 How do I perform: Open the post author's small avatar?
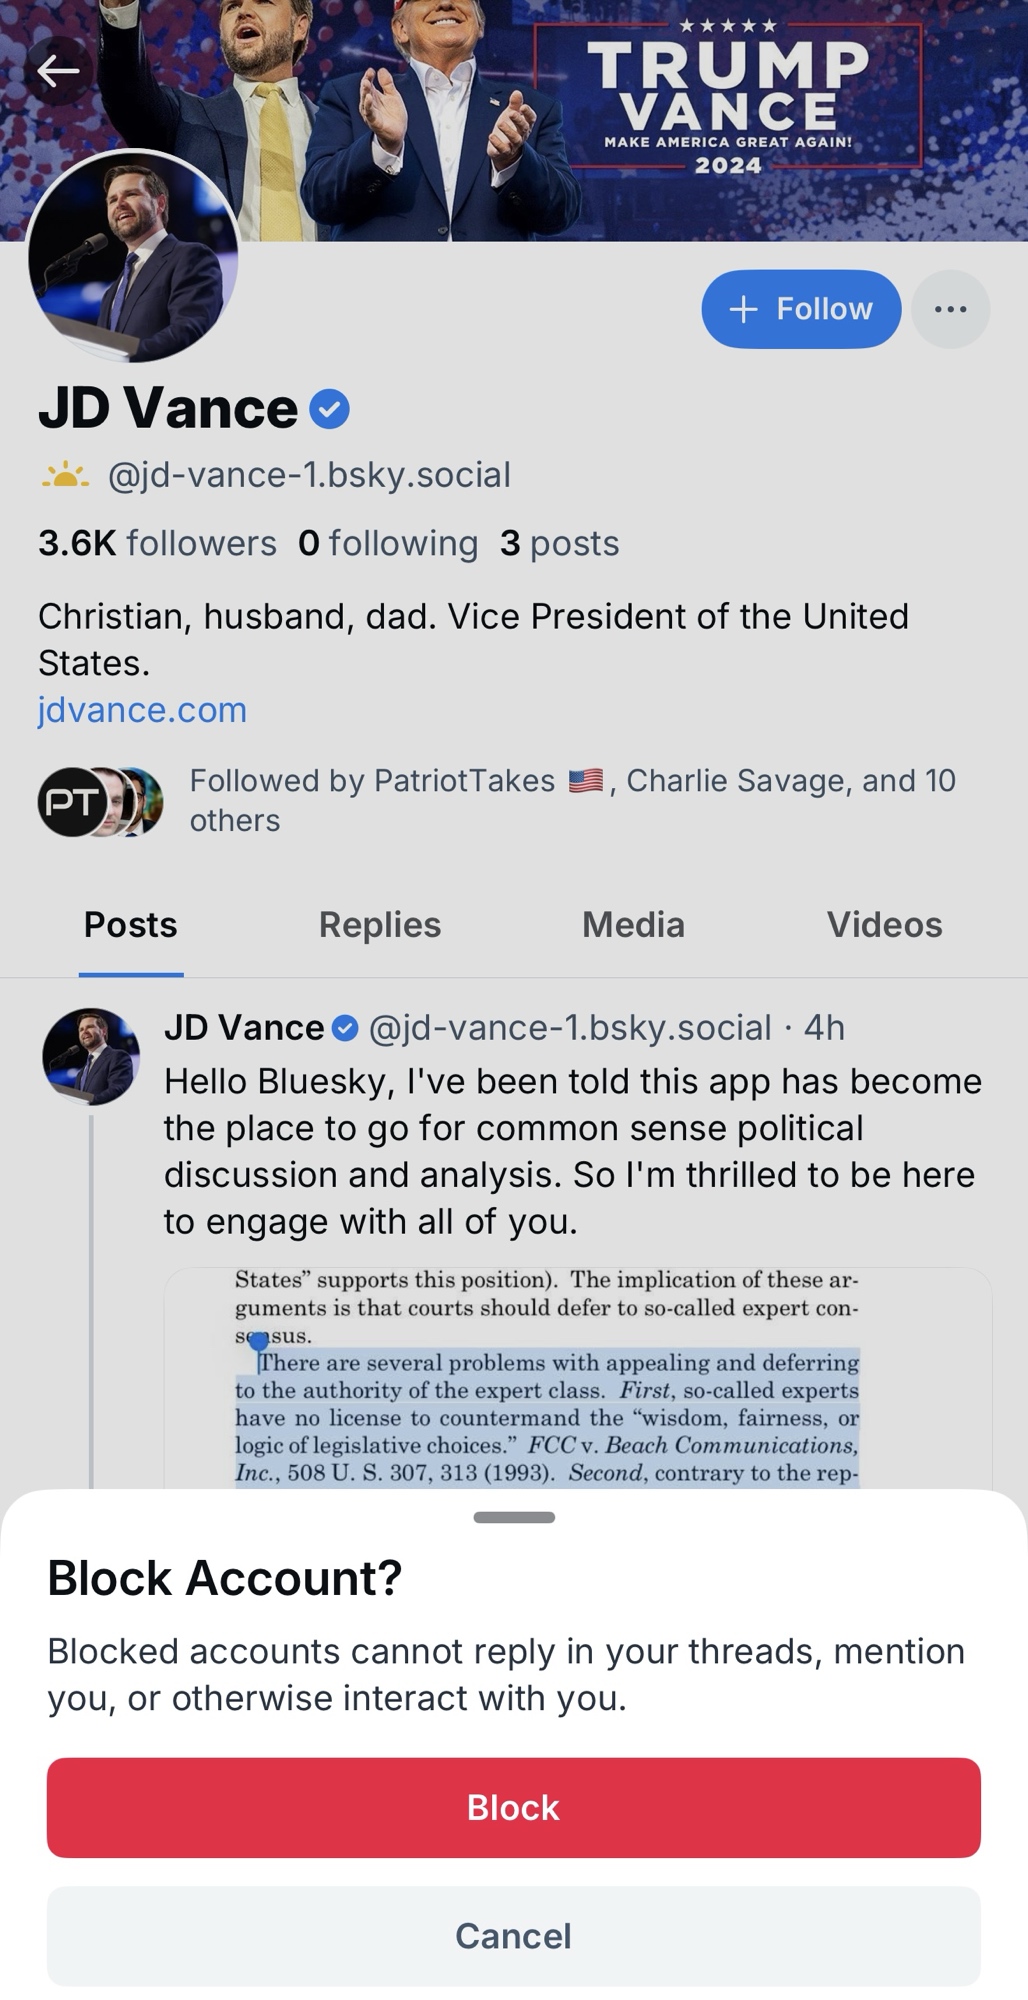pyautogui.click(x=90, y=1056)
